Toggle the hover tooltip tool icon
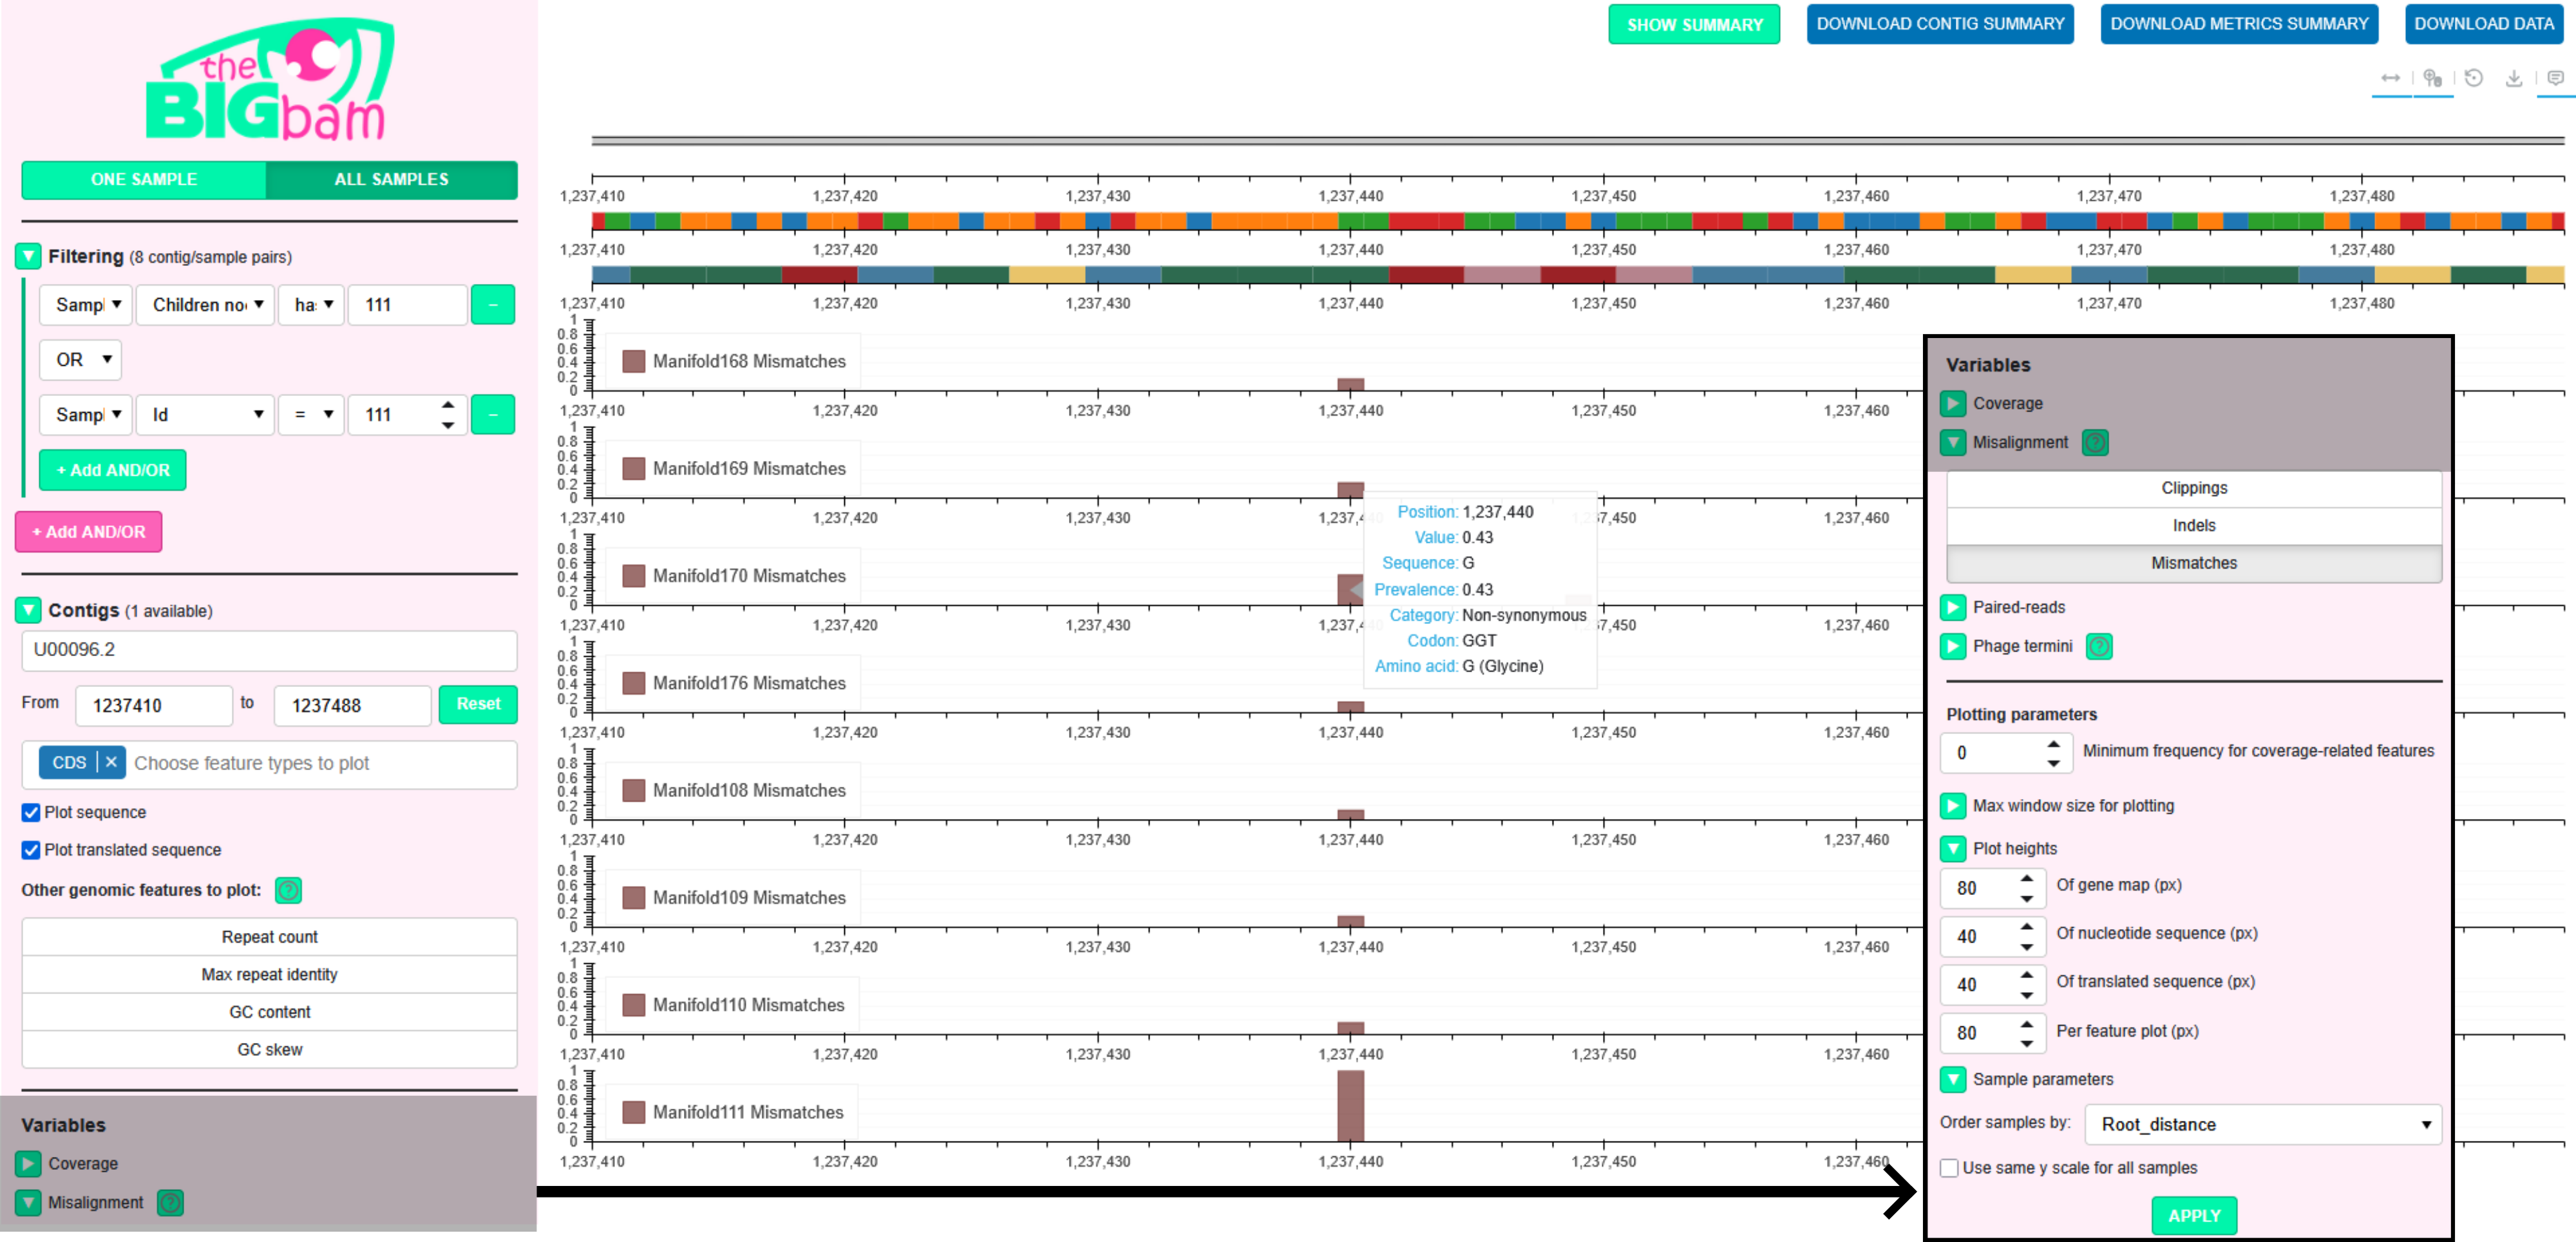 (x=2555, y=78)
